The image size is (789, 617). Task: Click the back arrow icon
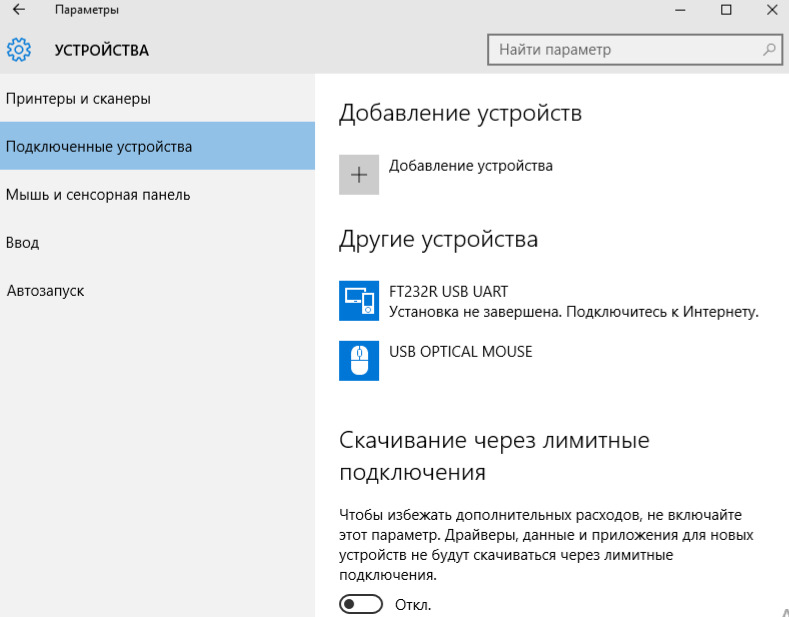coord(19,10)
